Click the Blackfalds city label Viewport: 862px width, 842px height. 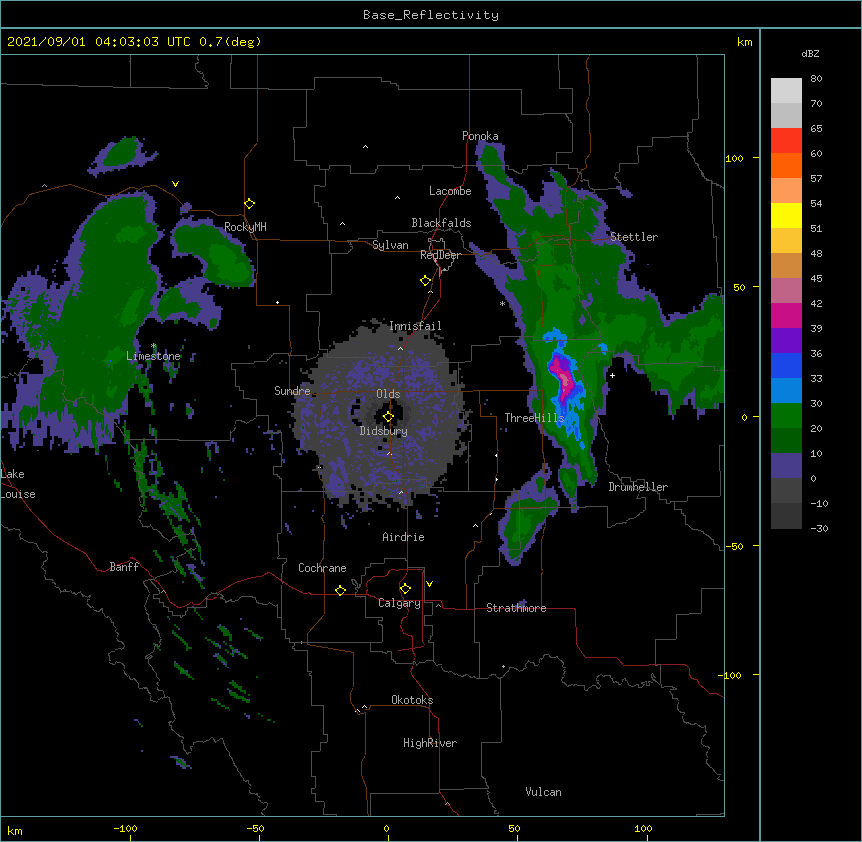coord(441,223)
